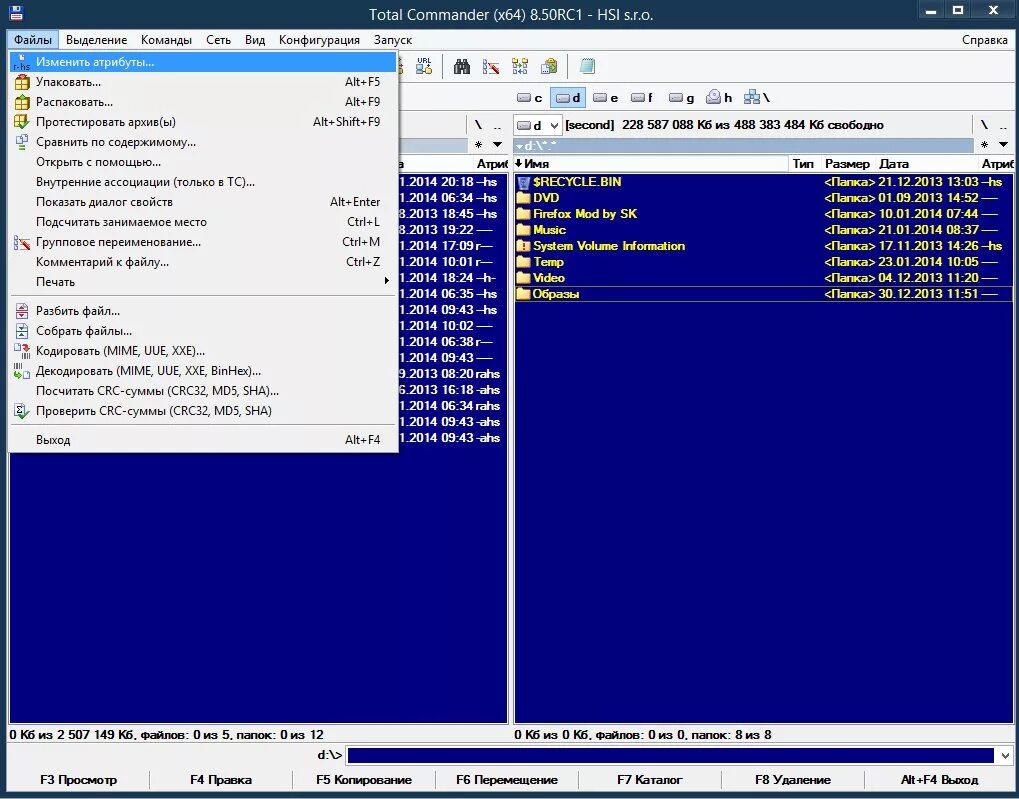1019x799 pixels.
Task: Click the path dropdown arrow before d:\*.*
Action: pos(519,146)
